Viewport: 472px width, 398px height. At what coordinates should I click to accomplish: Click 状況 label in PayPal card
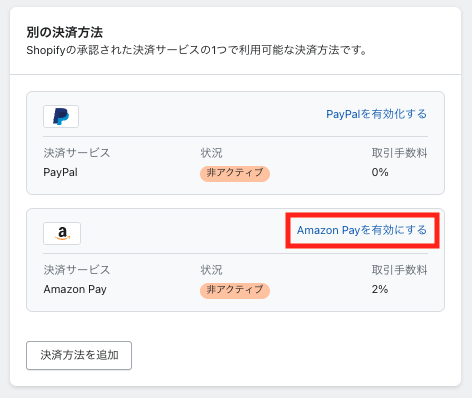211,153
